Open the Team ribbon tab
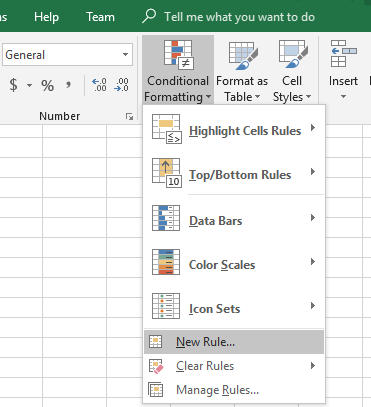The height and width of the screenshot is (407, 371). click(x=100, y=17)
